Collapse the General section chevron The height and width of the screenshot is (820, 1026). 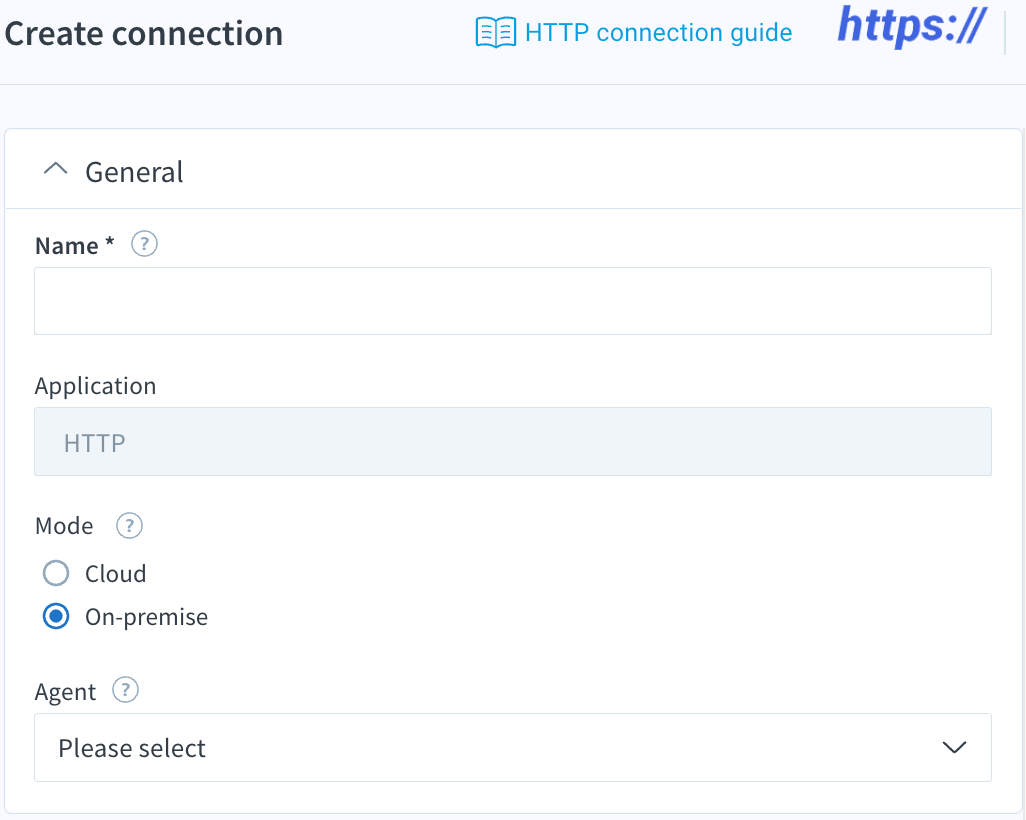[56, 169]
